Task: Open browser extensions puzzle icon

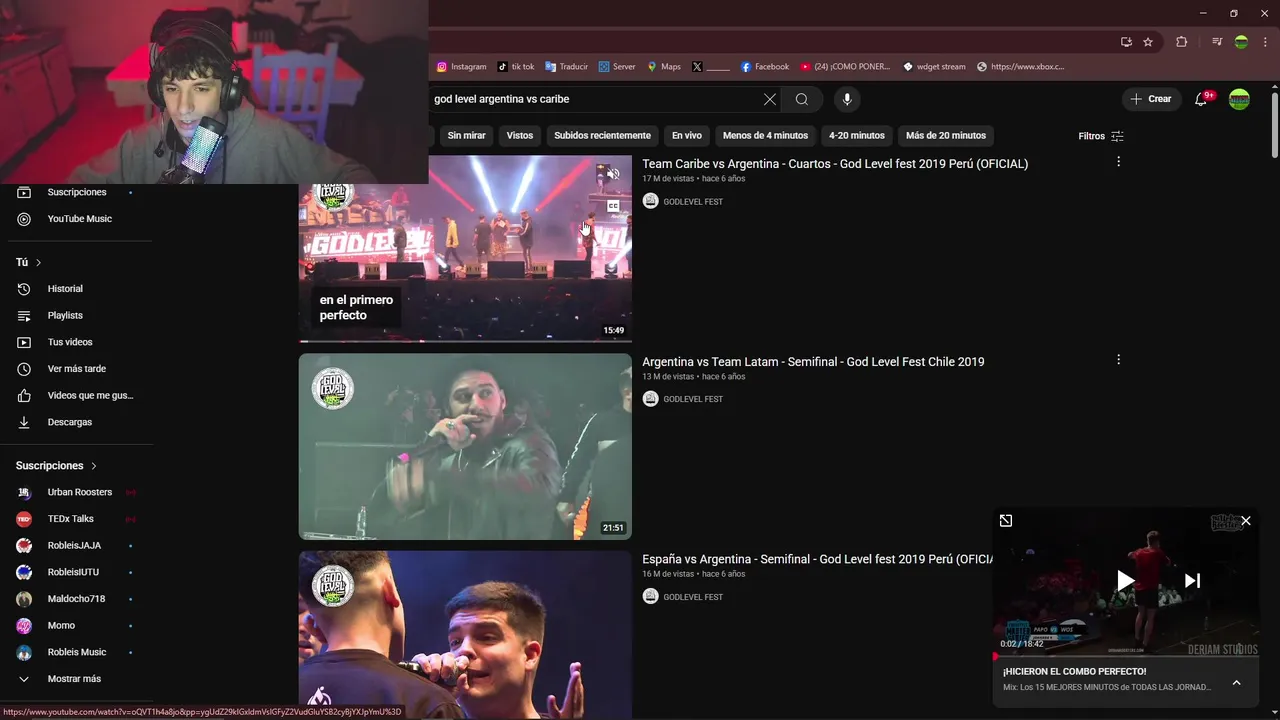Action: (1181, 42)
